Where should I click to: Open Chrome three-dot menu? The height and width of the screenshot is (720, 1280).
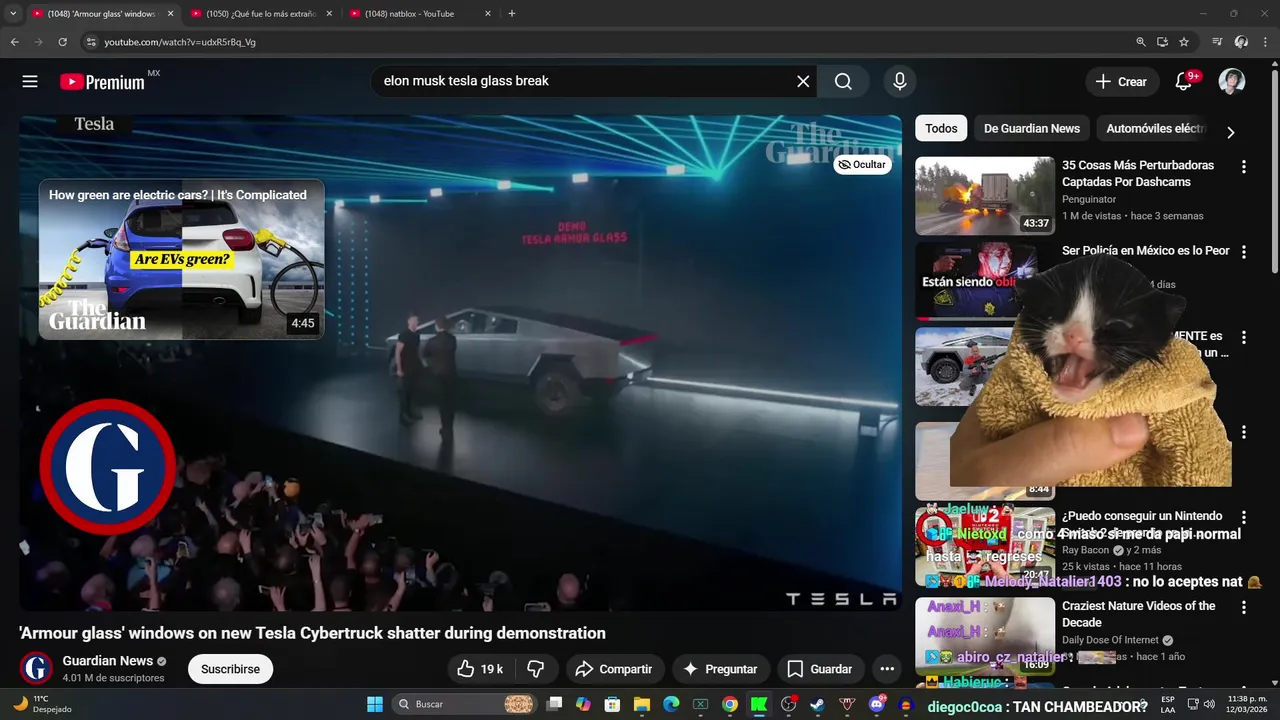click(x=1264, y=42)
